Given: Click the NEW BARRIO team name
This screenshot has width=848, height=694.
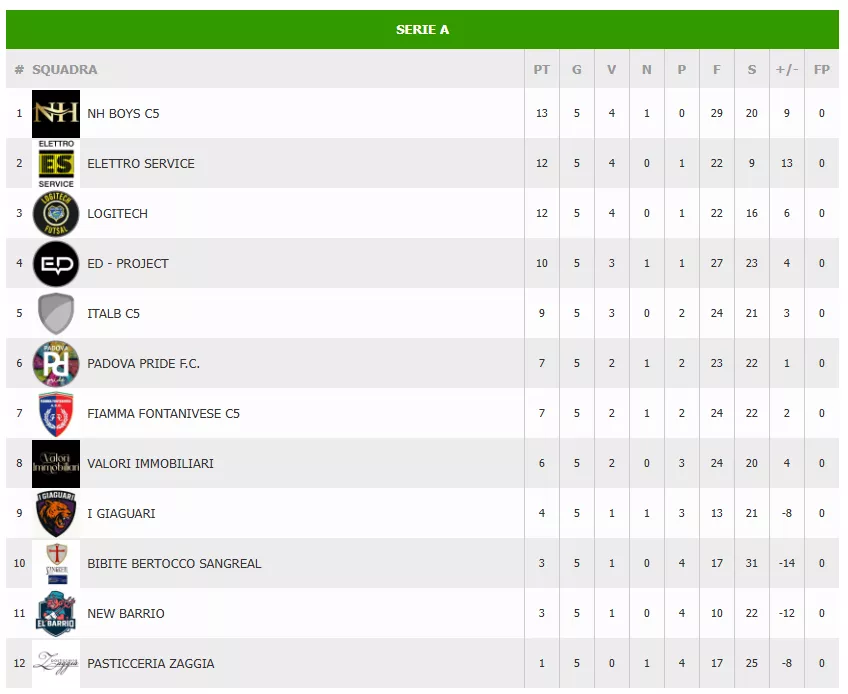Looking at the screenshot, I should [126, 613].
